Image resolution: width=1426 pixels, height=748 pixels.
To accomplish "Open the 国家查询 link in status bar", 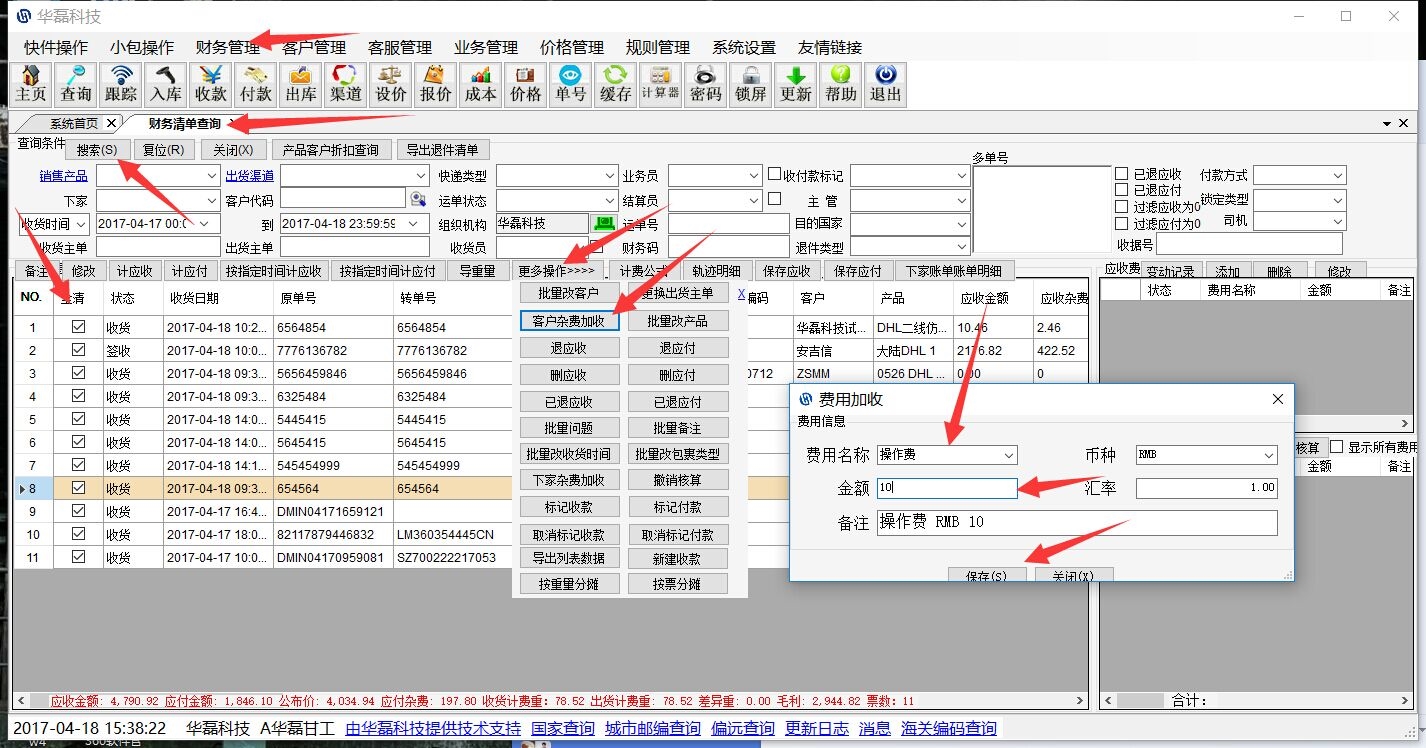I will pyautogui.click(x=562, y=728).
